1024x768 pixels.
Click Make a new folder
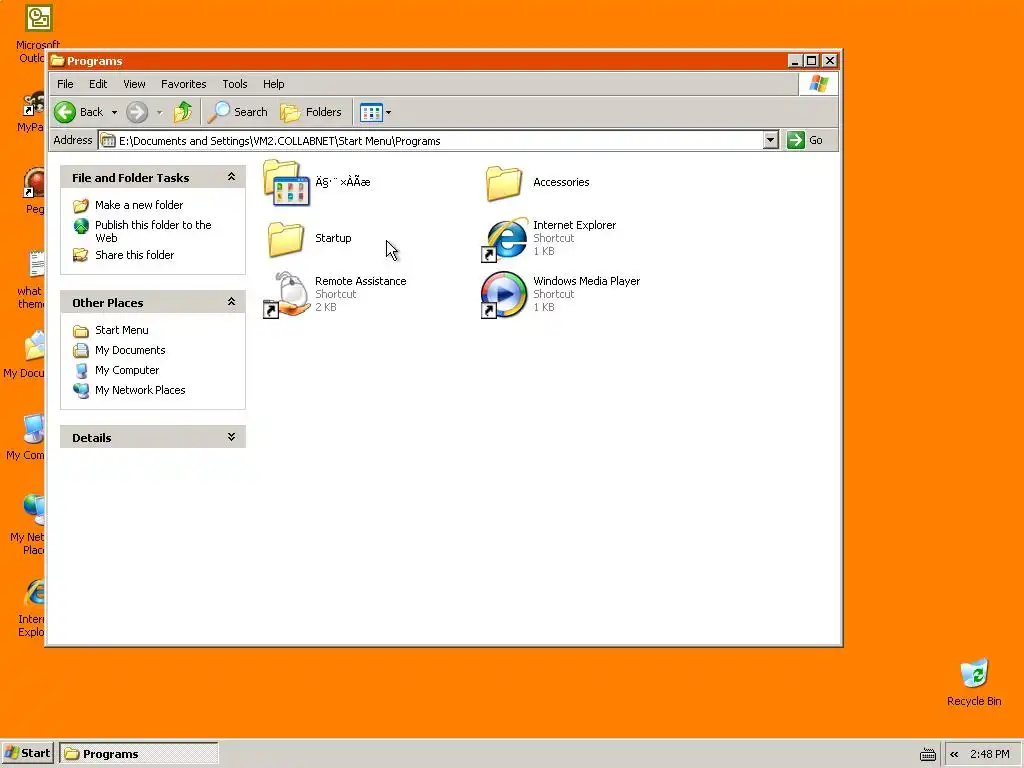point(139,205)
